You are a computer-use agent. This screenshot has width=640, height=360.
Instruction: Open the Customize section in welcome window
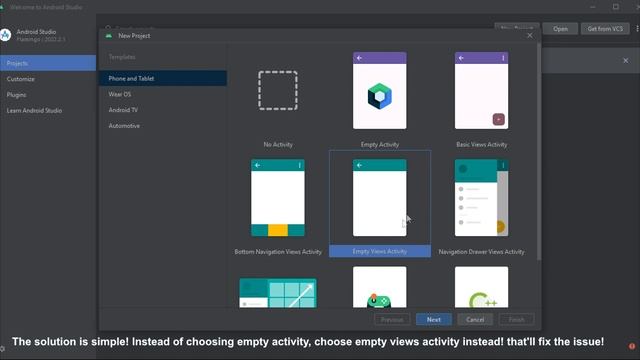(48, 79)
